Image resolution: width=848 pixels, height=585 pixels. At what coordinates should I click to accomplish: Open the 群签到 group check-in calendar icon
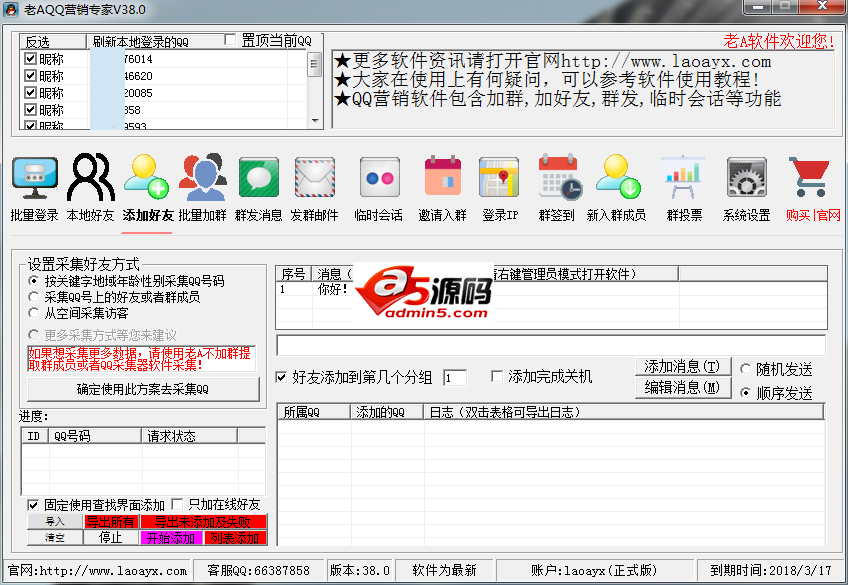click(x=559, y=180)
